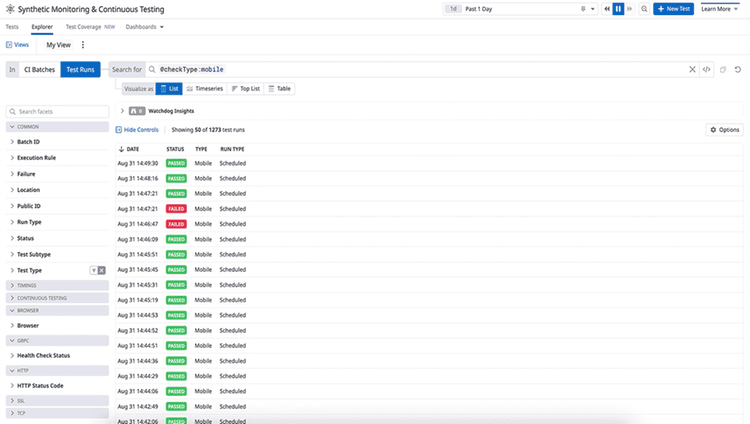Collapse the BROWSER facet group
This screenshot has width=750, height=424.
pos(57,311)
